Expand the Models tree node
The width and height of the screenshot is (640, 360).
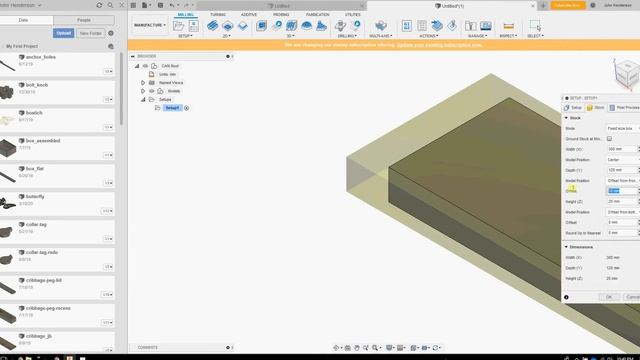tap(143, 91)
